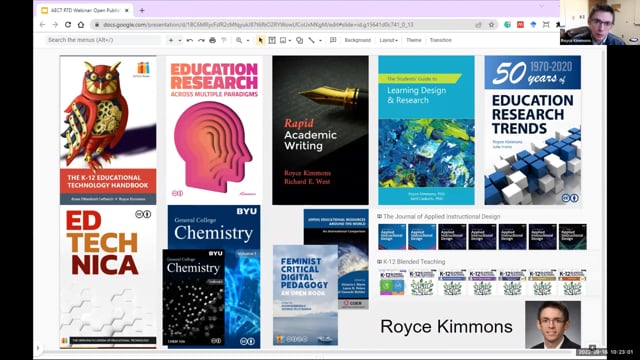Select the Paint format tool
The image size is (640, 360).
(224, 40)
